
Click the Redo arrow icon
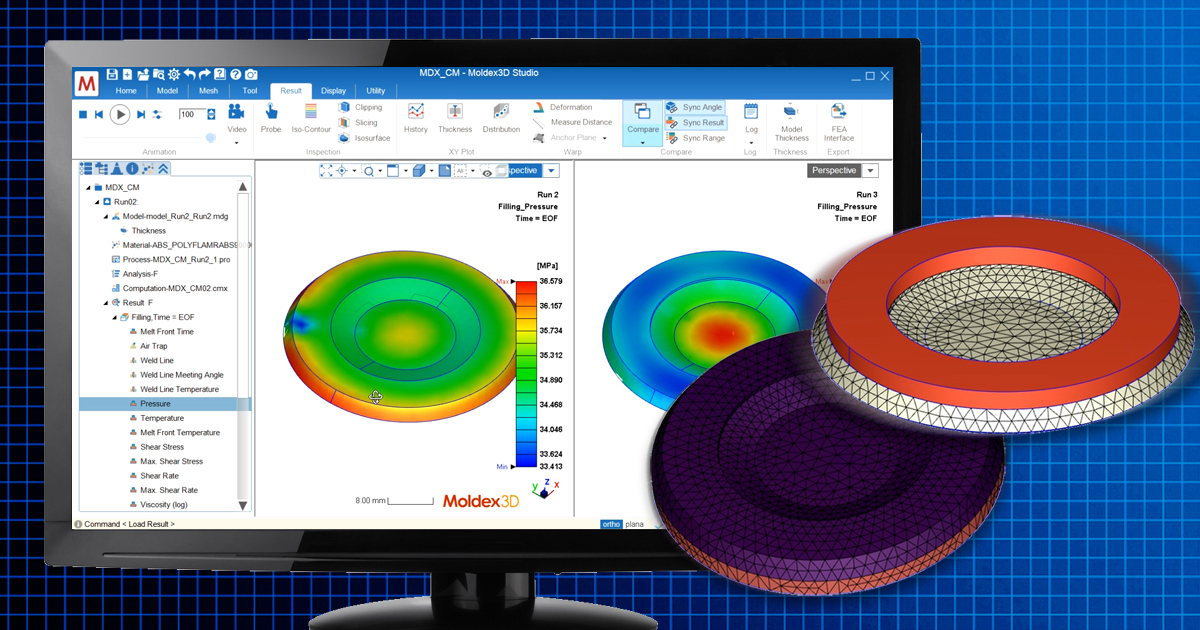[x=204, y=75]
